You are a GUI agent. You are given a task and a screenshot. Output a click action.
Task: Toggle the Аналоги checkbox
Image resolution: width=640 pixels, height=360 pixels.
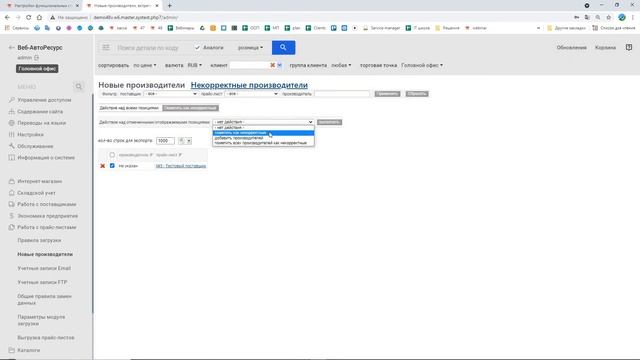pos(198,48)
